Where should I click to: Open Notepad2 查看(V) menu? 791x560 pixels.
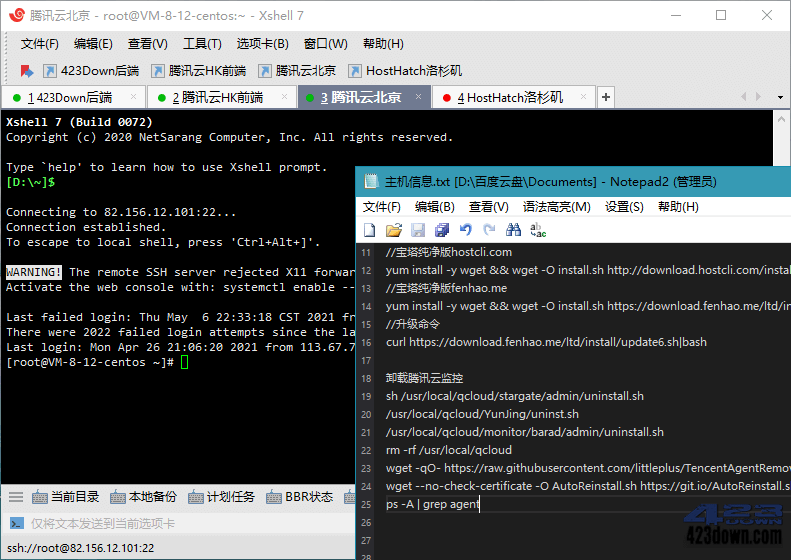point(488,207)
